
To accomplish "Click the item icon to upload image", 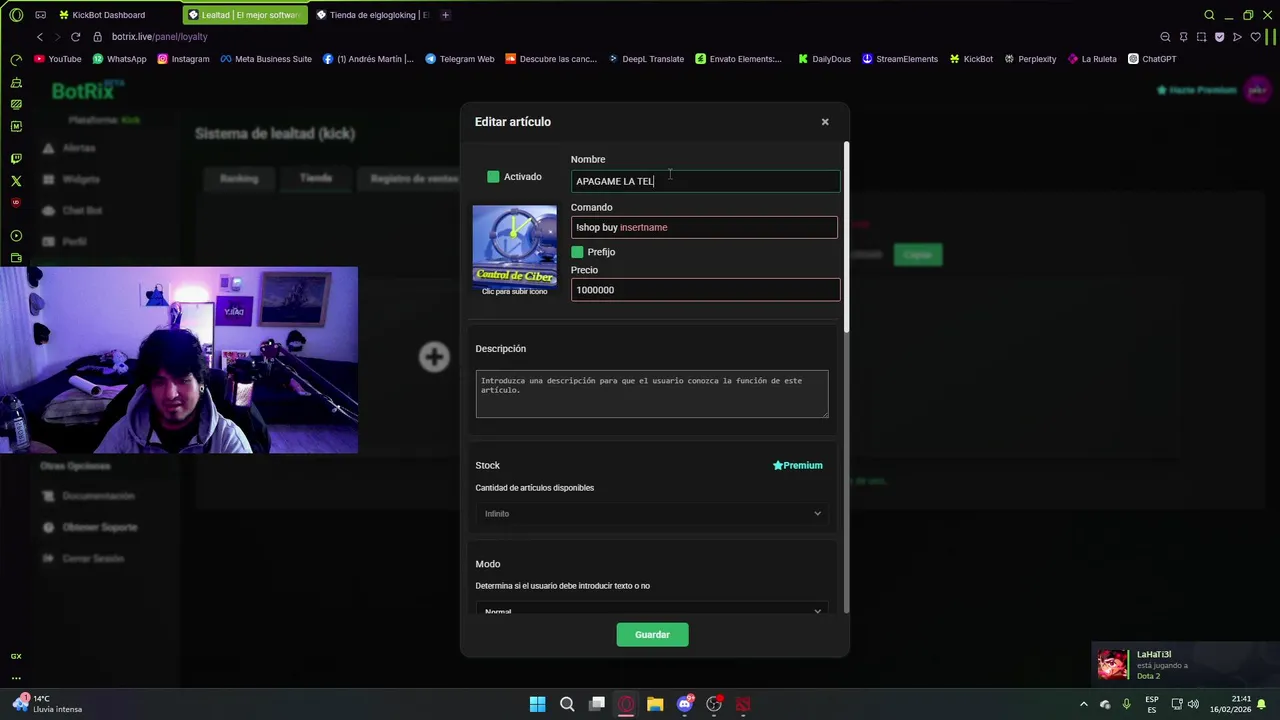I will pyautogui.click(x=515, y=245).
